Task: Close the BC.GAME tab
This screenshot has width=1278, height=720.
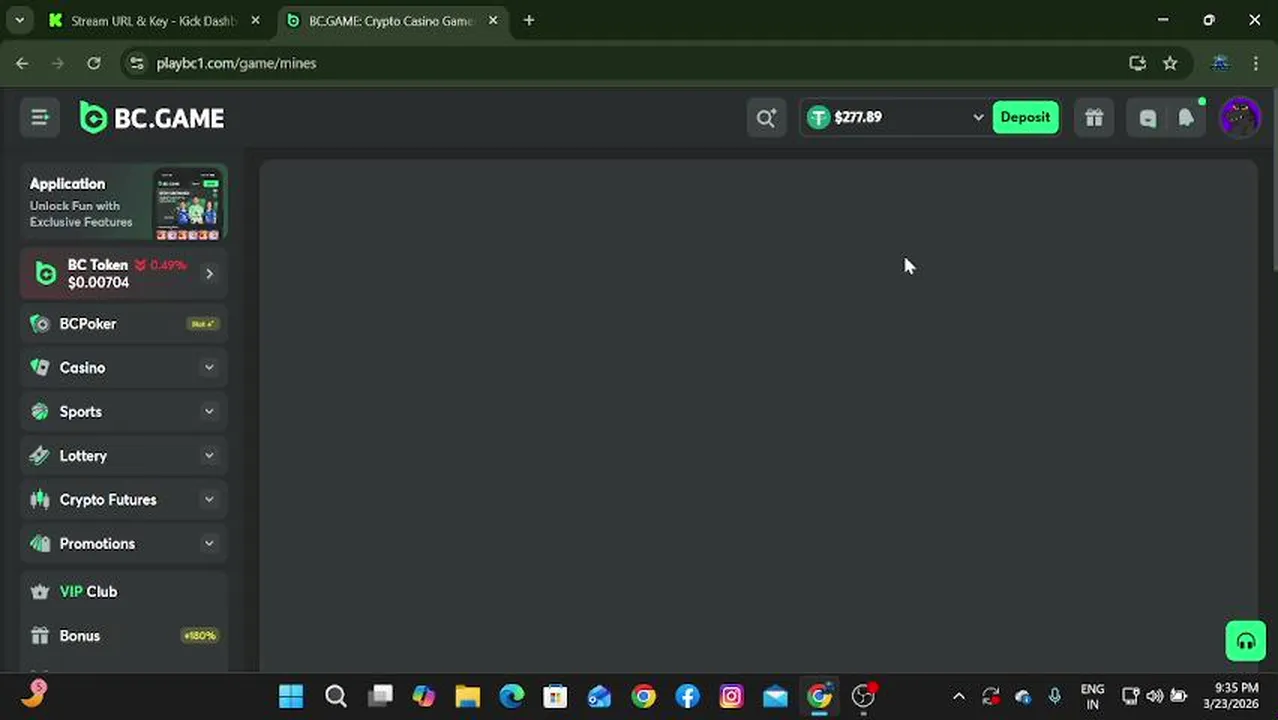Action: (493, 20)
